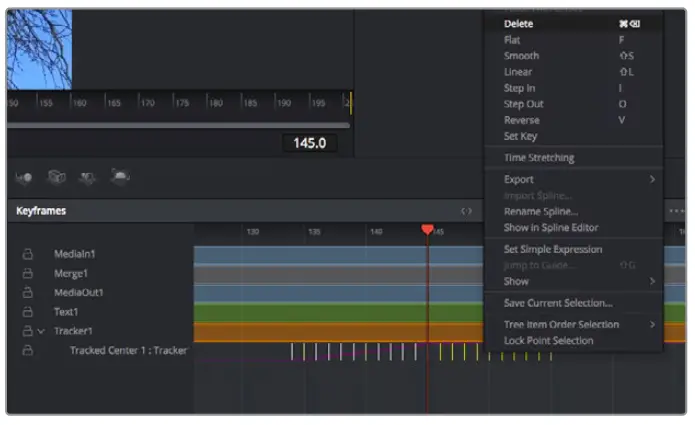Click the 3D cube toolbar icon

57,177
